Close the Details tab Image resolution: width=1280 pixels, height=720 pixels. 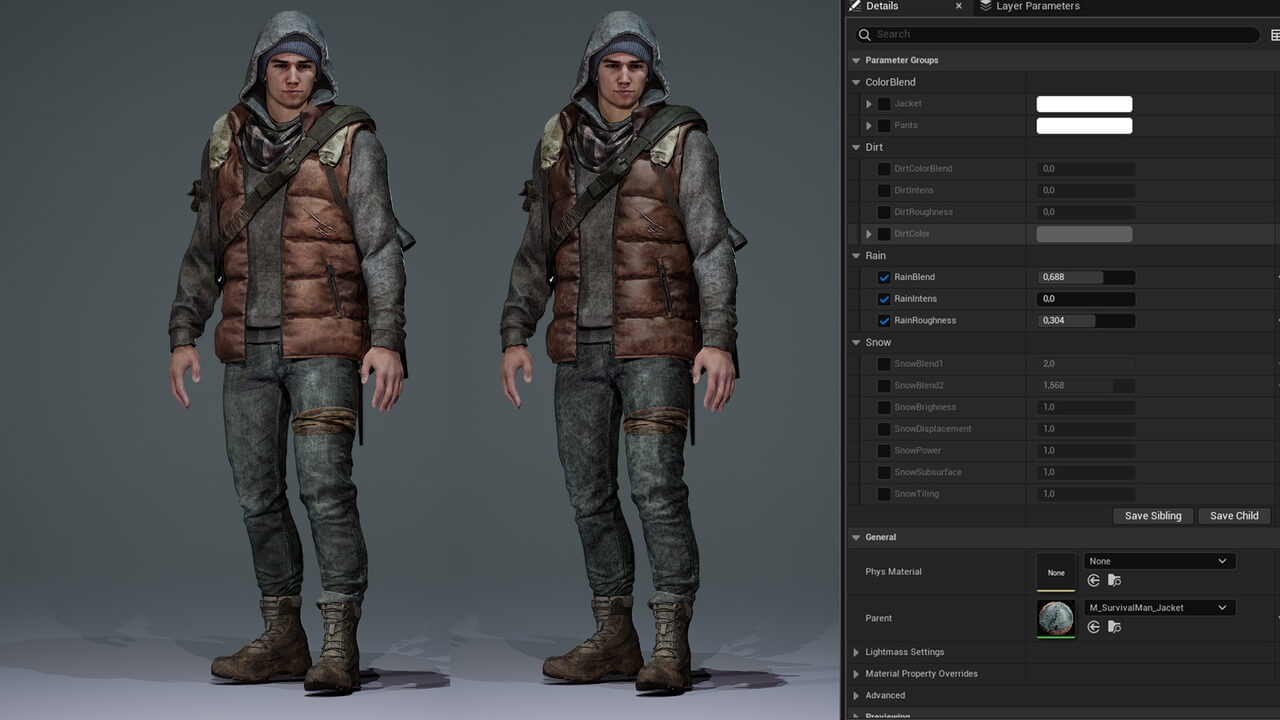959,6
